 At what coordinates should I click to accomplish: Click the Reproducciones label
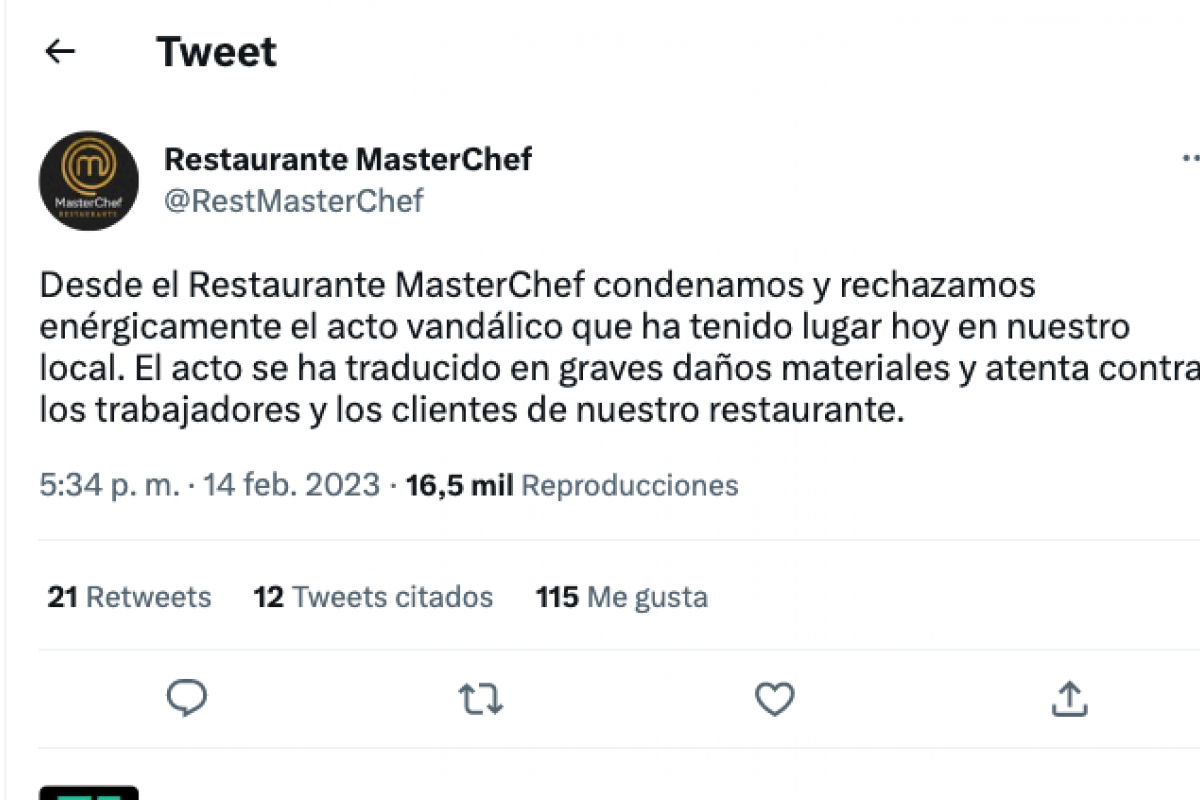[630, 486]
